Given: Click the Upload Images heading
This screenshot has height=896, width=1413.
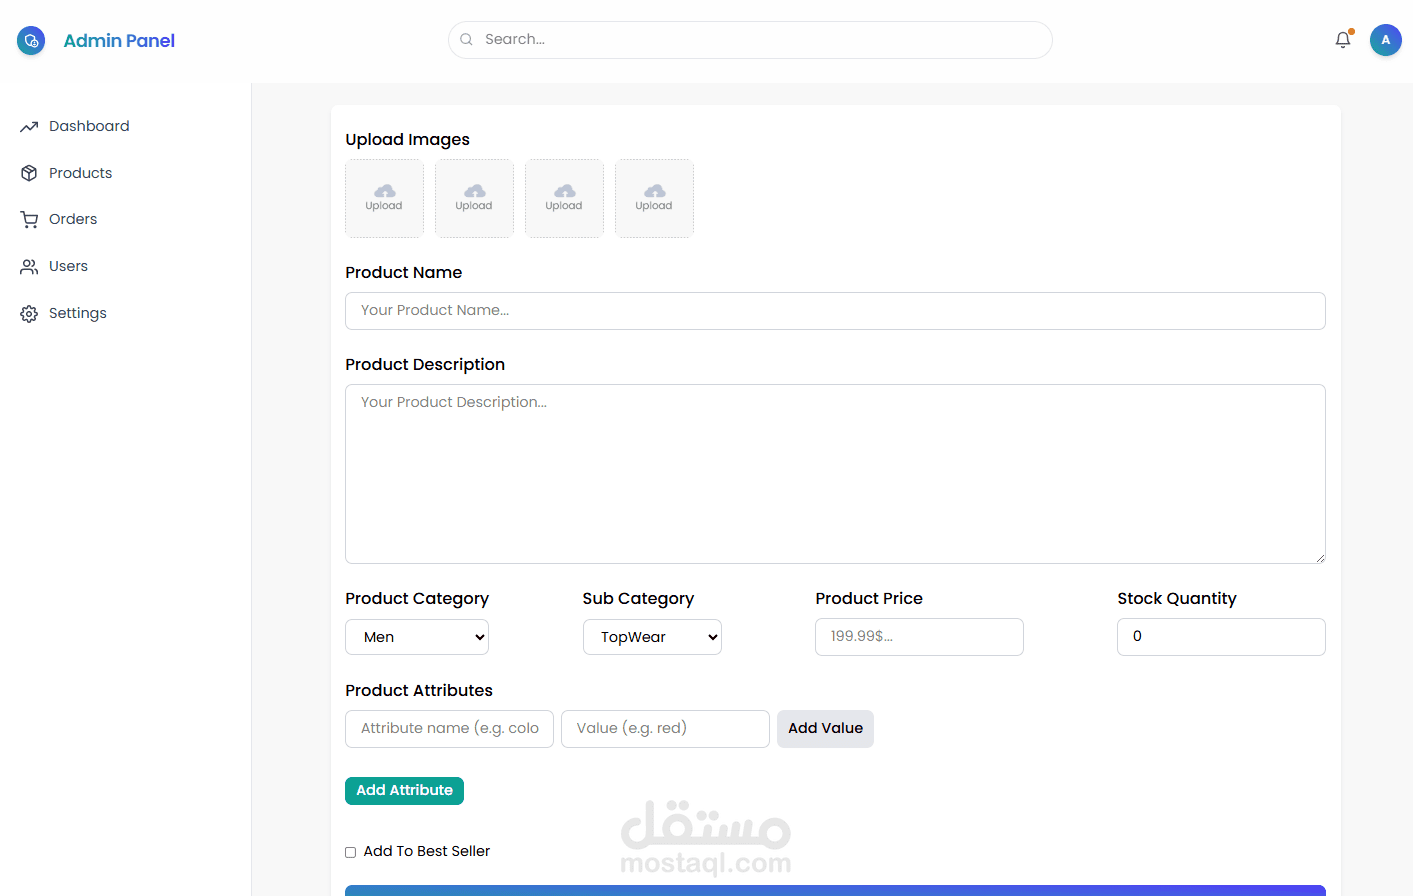Looking at the screenshot, I should (x=407, y=140).
